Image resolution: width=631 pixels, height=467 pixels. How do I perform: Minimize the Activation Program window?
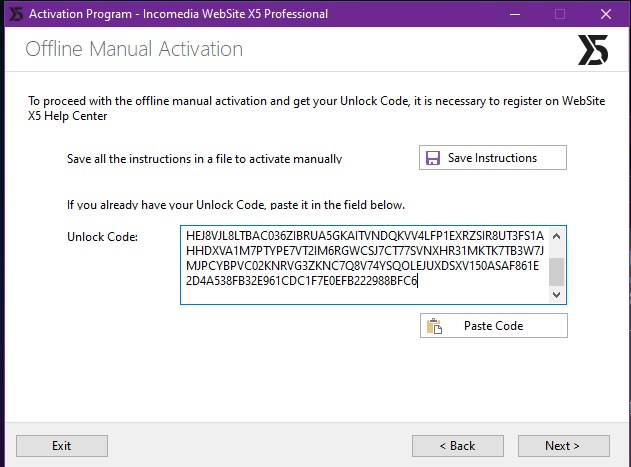(515, 14)
